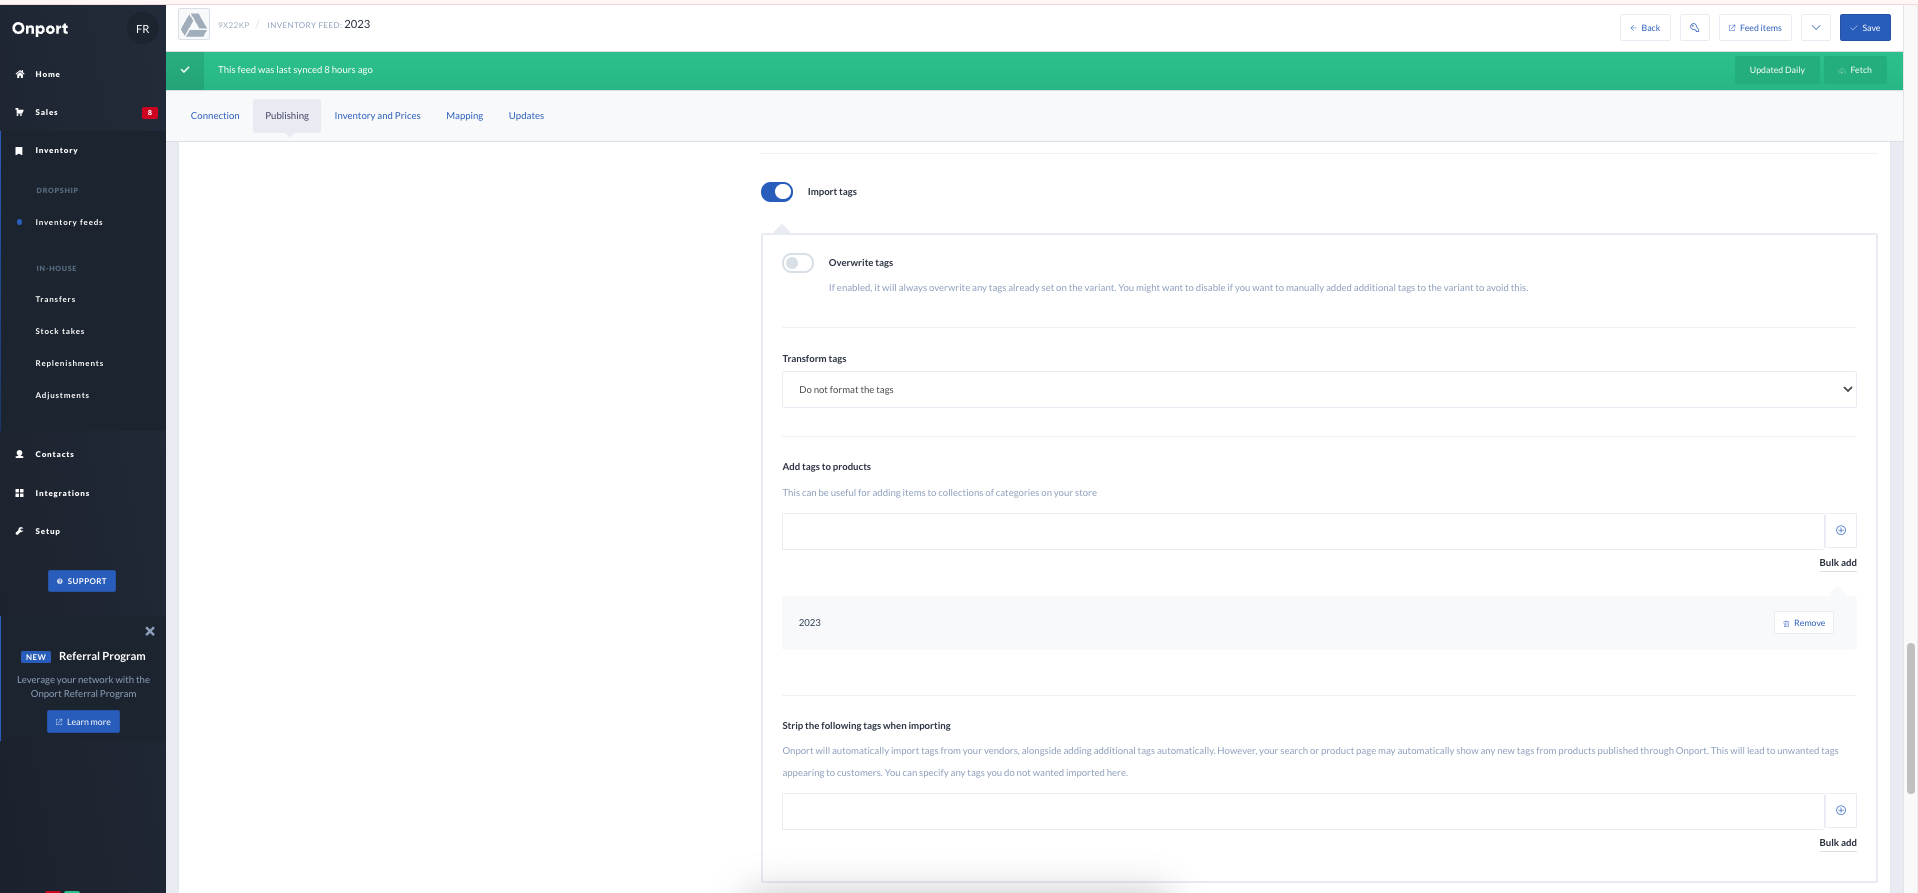Click the edit pencil icon button in header
This screenshot has height=893, width=1918.
point(1694,28)
